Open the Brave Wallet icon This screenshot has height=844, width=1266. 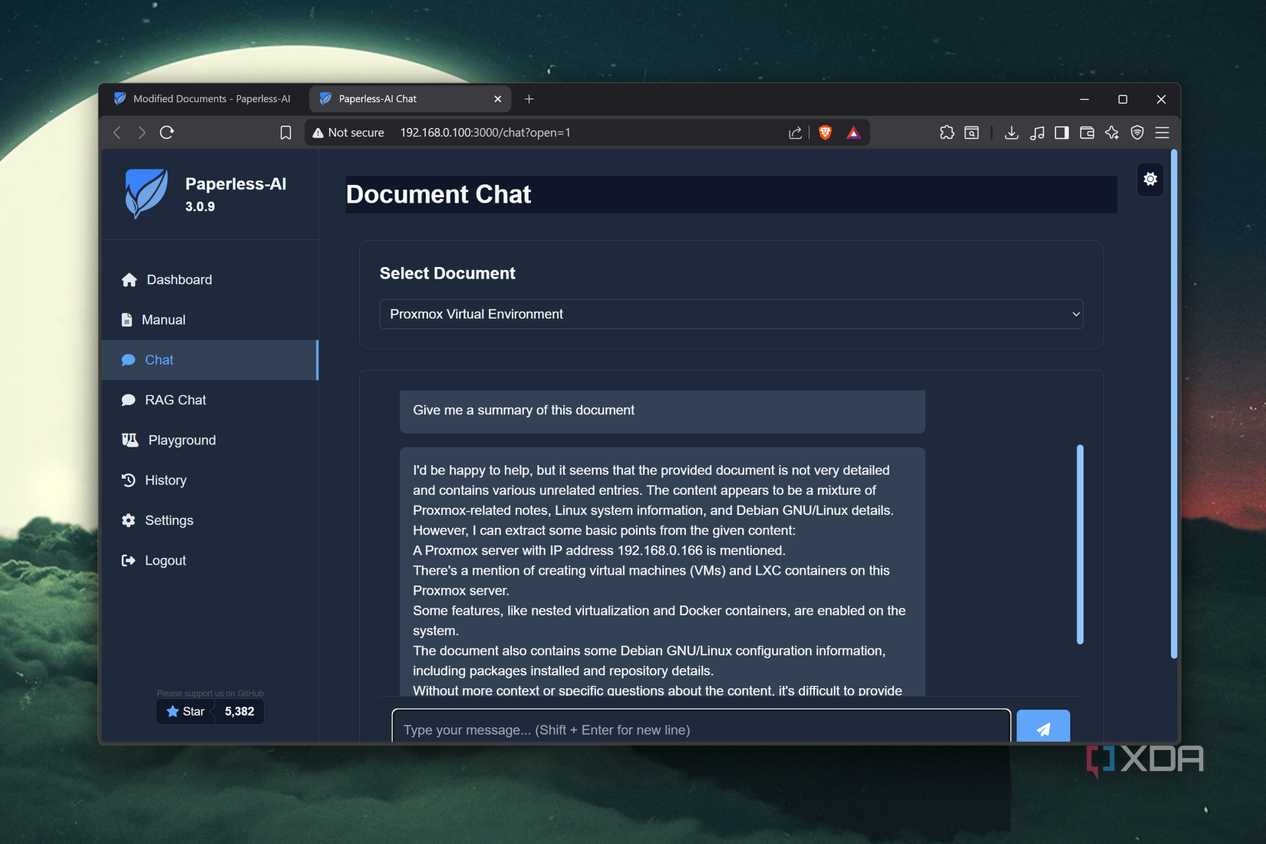(x=1087, y=132)
